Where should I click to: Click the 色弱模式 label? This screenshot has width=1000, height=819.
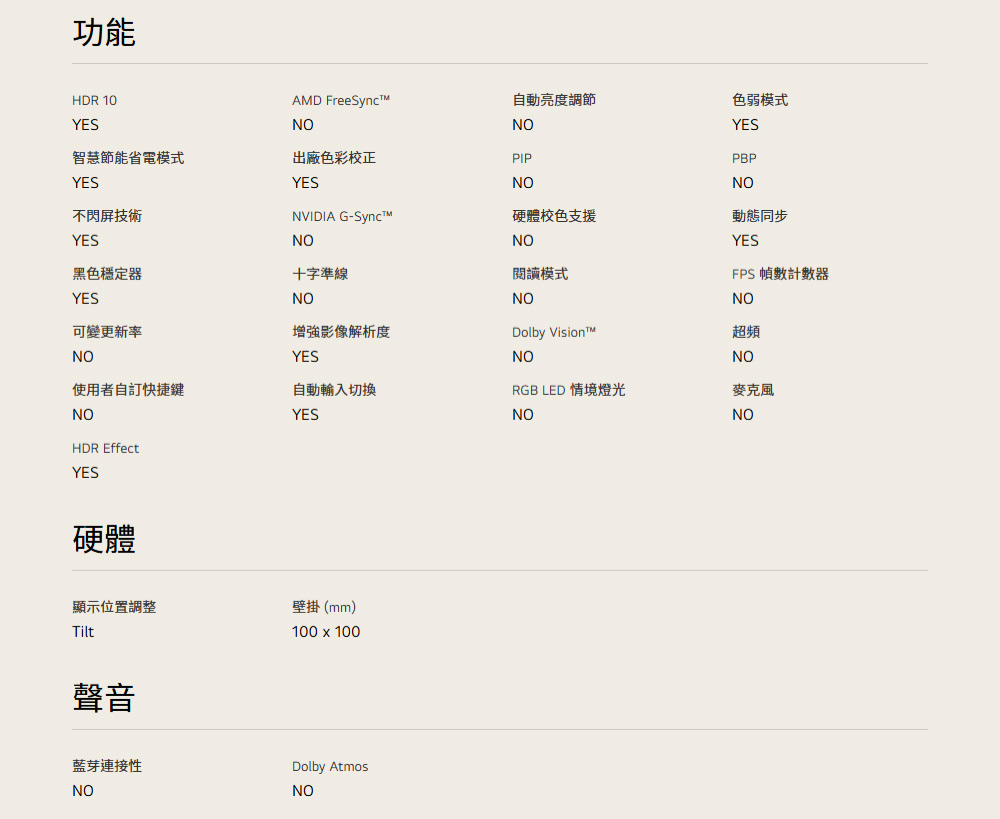point(760,100)
